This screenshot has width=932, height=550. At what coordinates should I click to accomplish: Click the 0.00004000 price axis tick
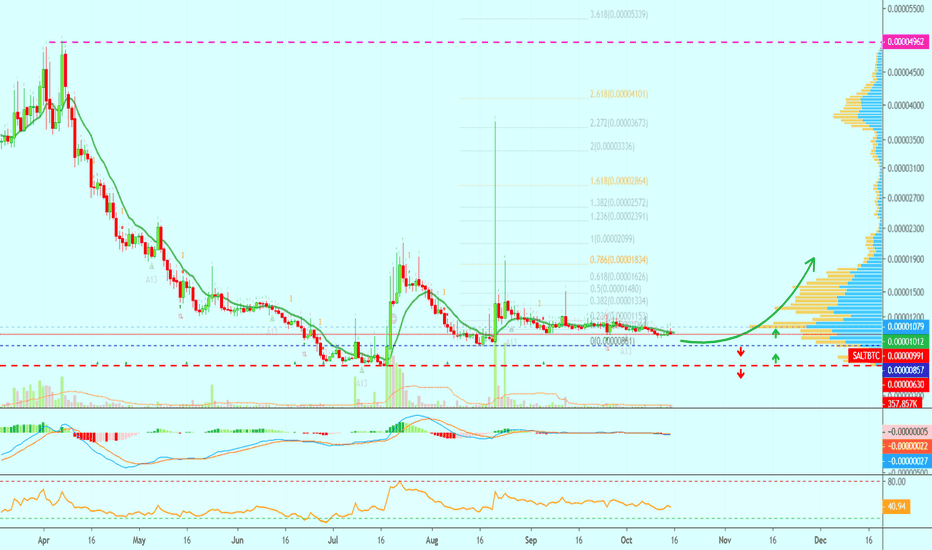[x=906, y=105]
